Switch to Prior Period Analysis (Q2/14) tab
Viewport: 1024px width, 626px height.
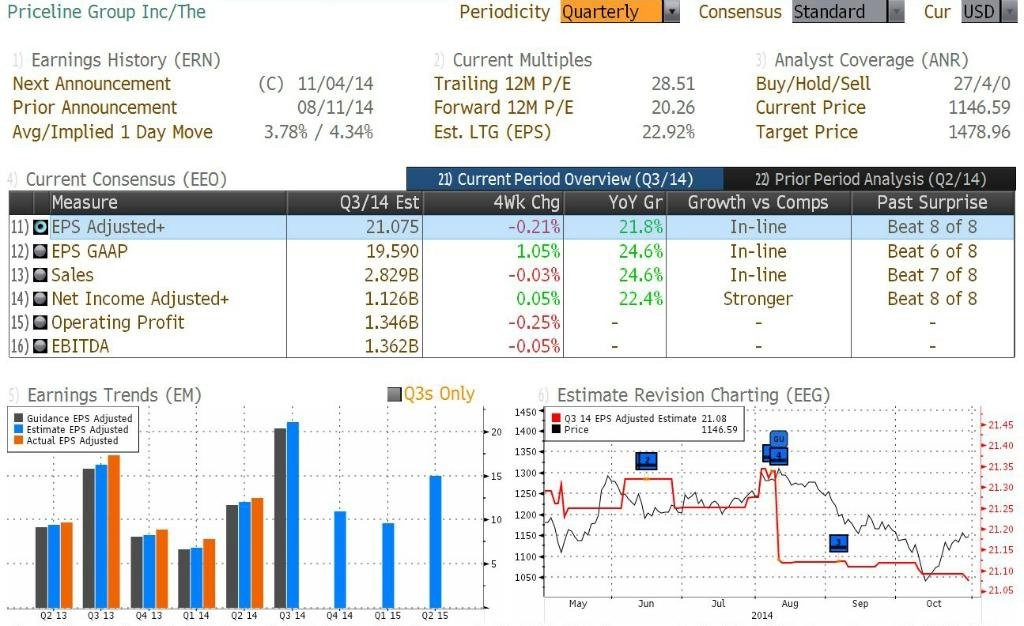(x=870, y=179)
